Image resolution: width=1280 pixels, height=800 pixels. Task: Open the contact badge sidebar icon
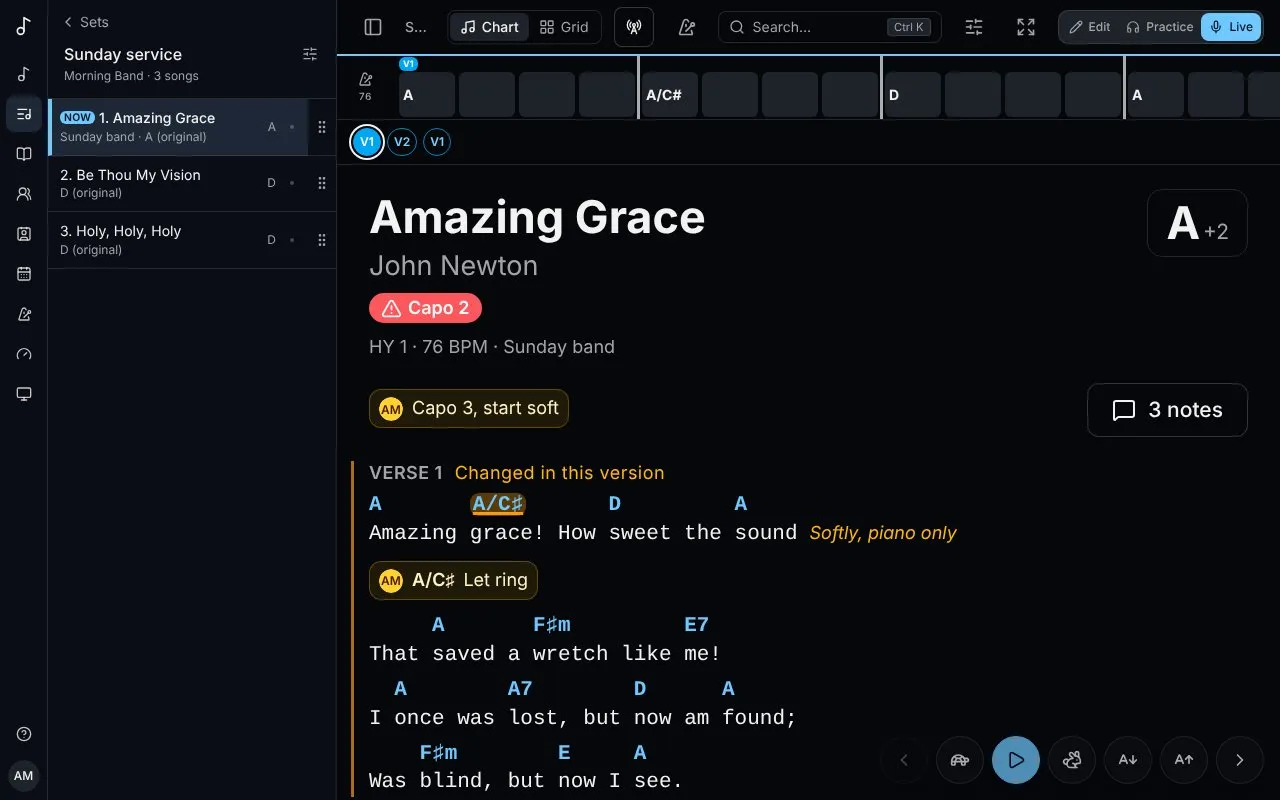pos(24,234)
